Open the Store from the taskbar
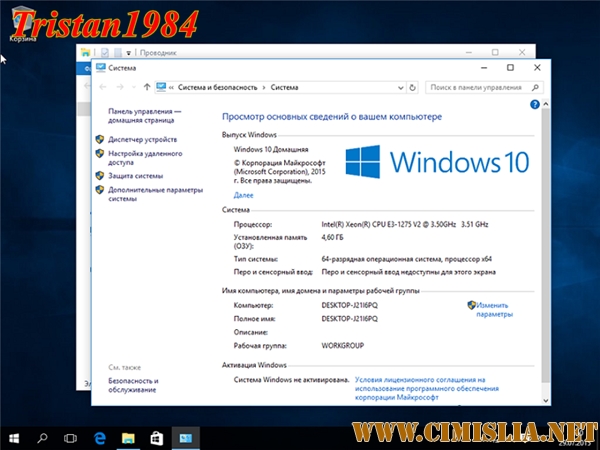 (x=157, y=438)
